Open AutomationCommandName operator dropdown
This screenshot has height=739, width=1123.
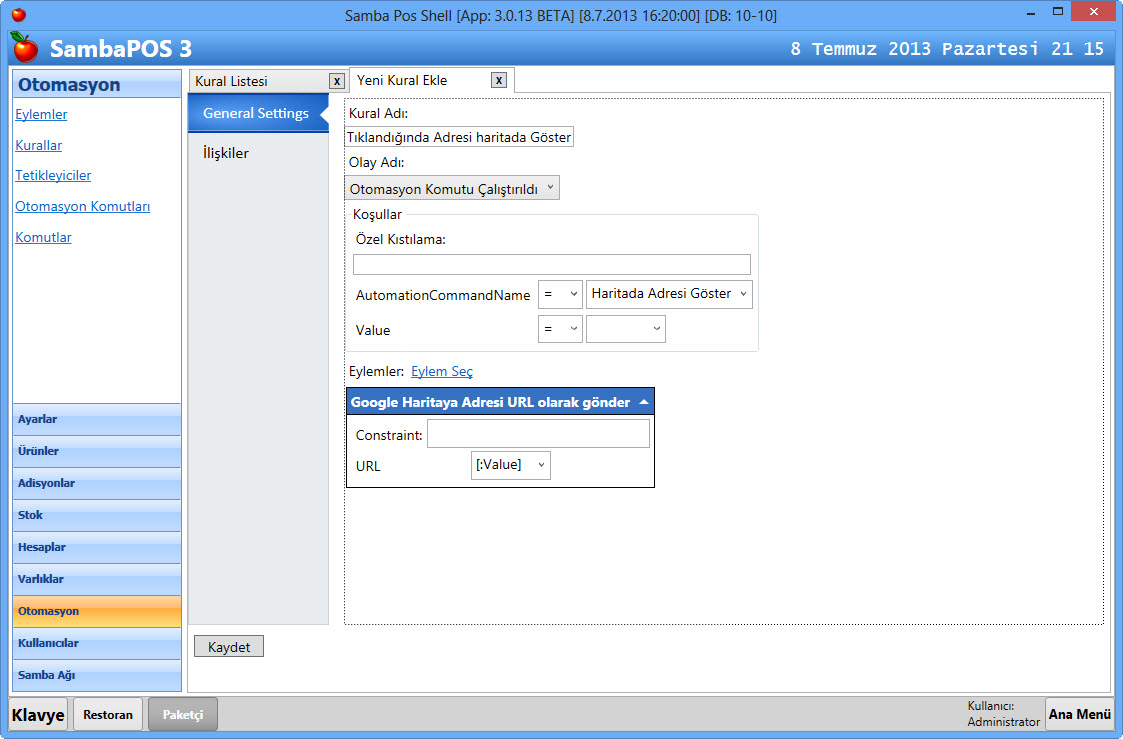[x=560, y=294]
